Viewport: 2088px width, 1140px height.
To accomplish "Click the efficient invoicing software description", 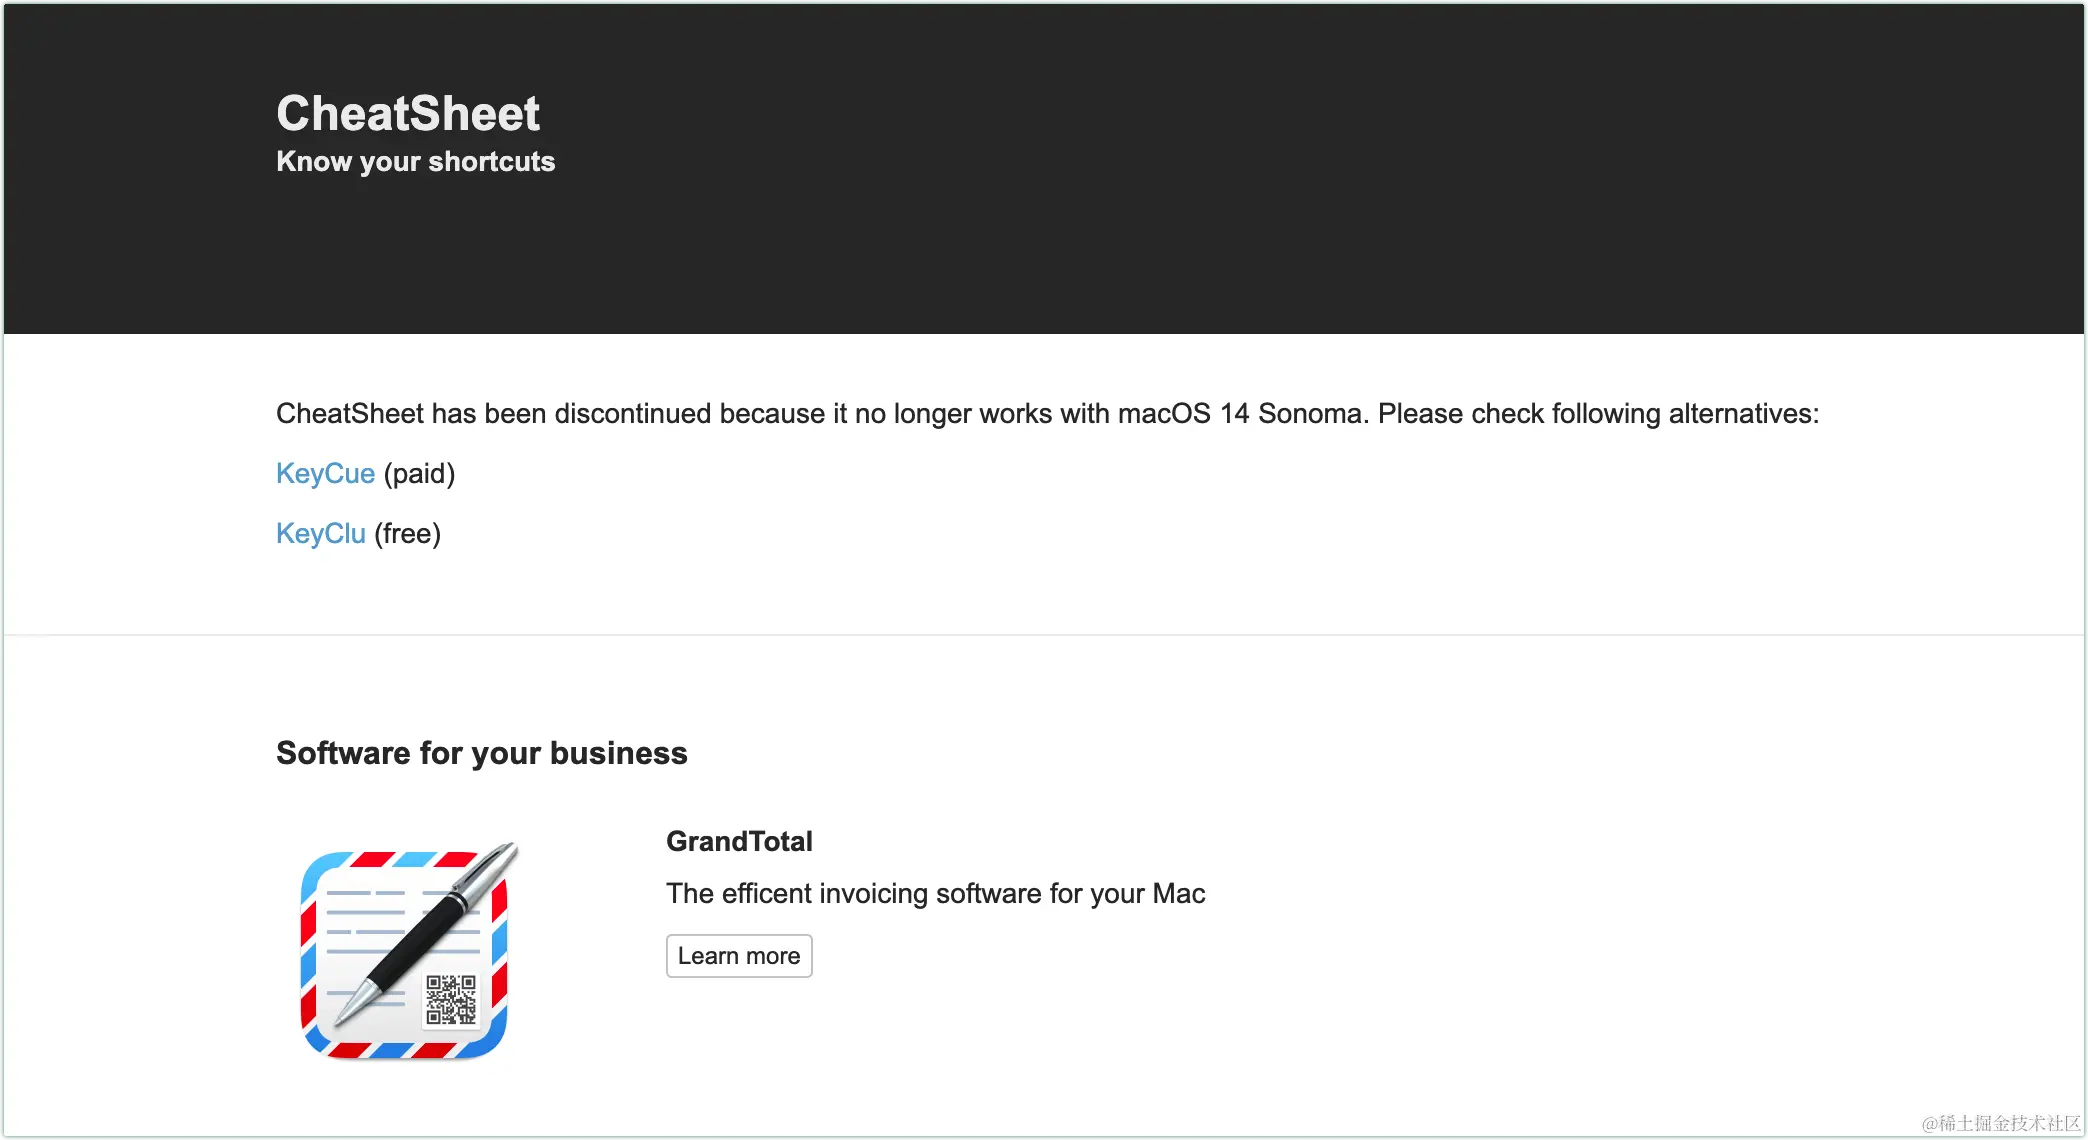I will click(936, 893).
